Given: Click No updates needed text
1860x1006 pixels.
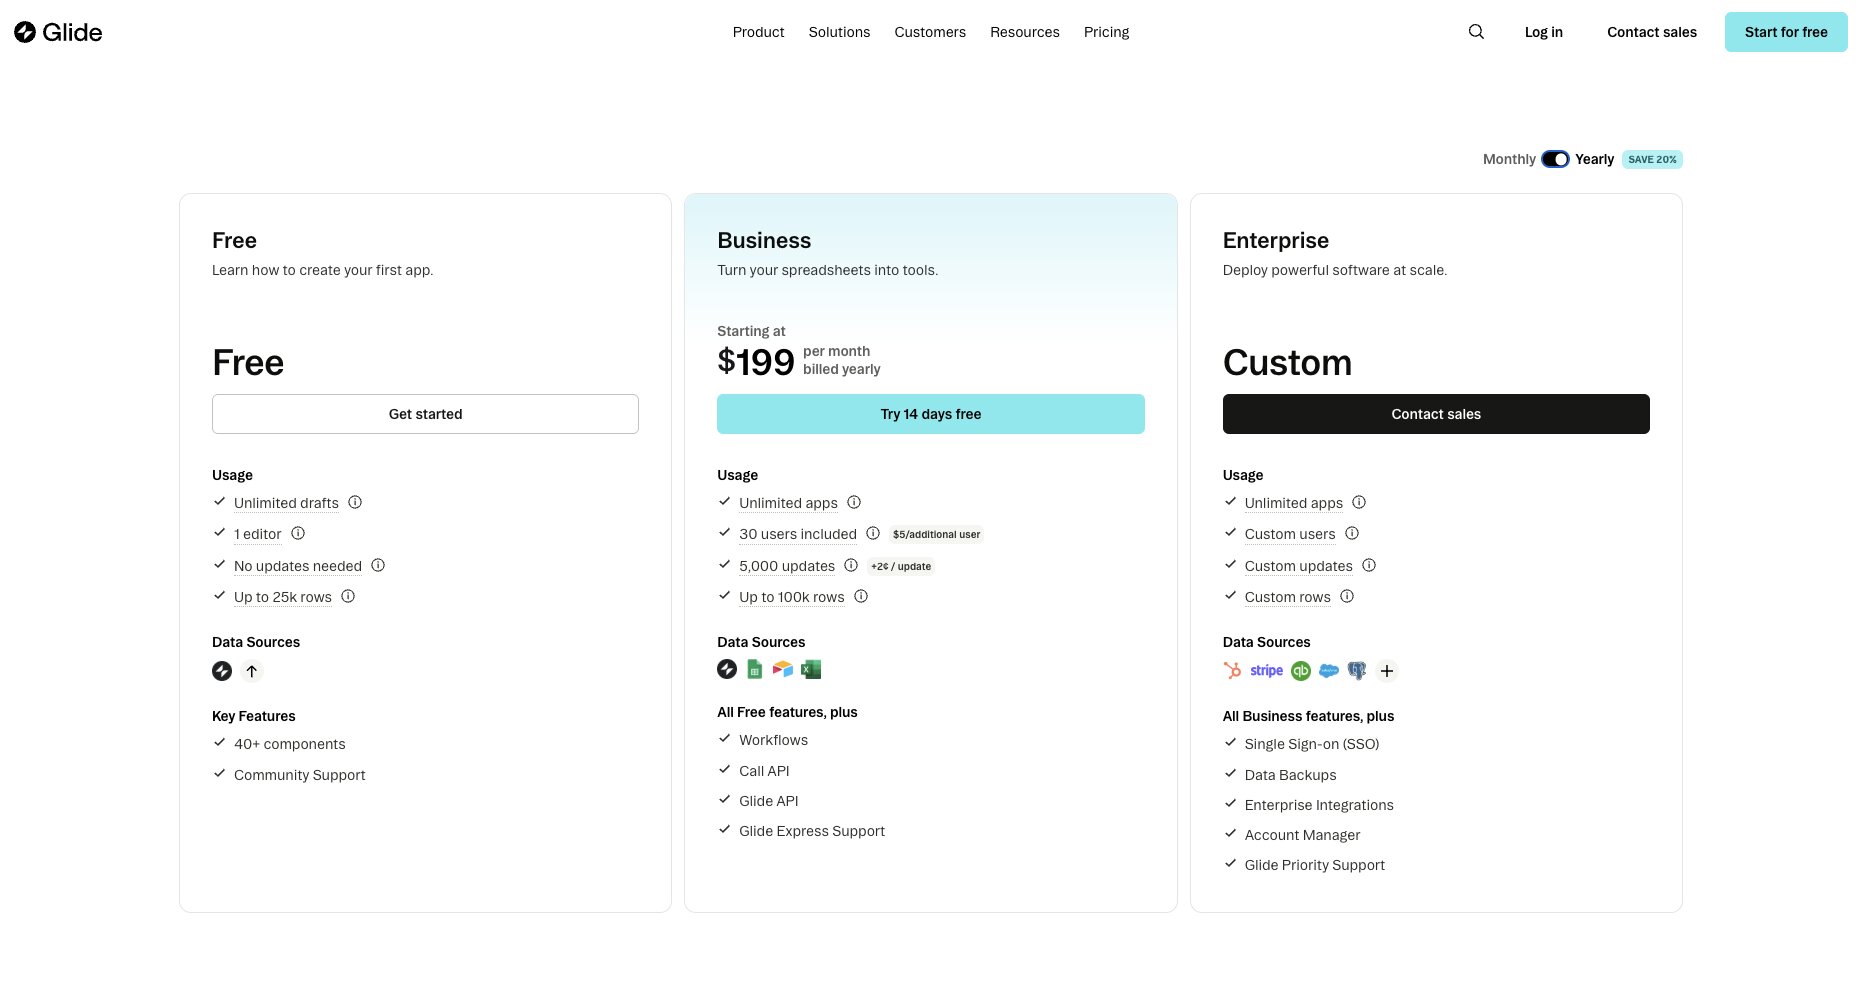Looking at the screenshot, I should [x=298, y=566].
